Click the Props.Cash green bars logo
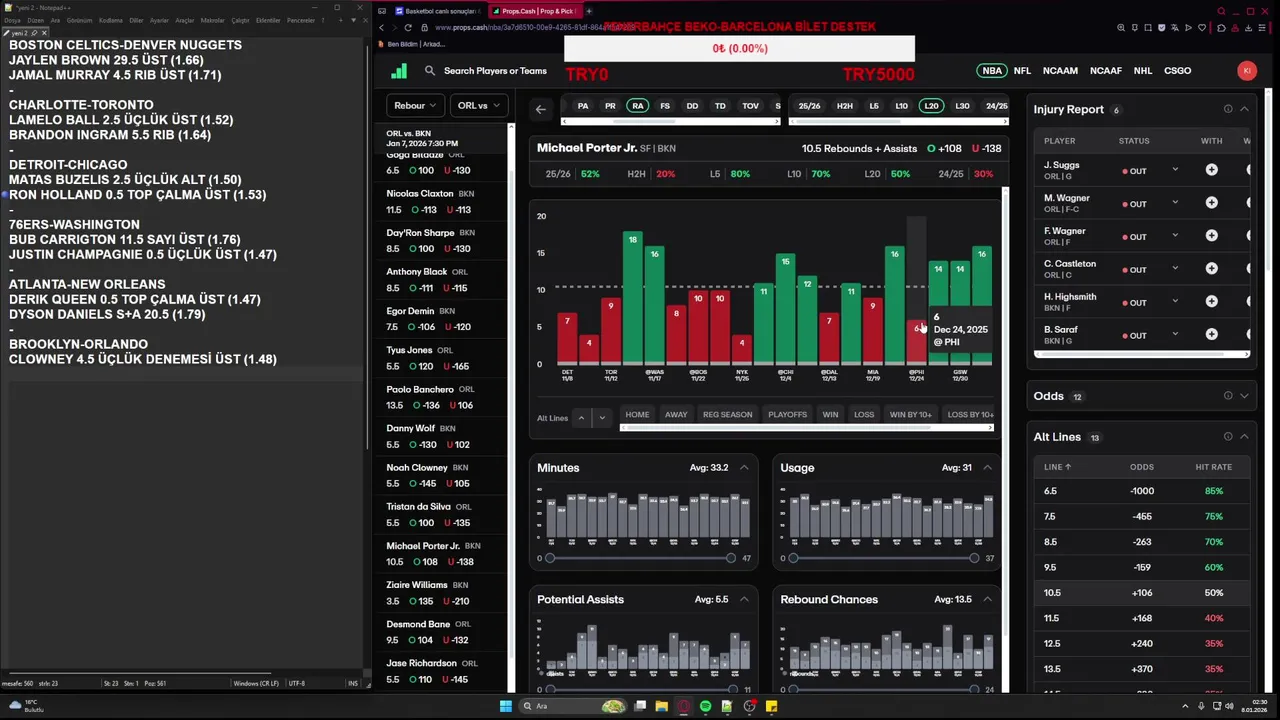 399,71
